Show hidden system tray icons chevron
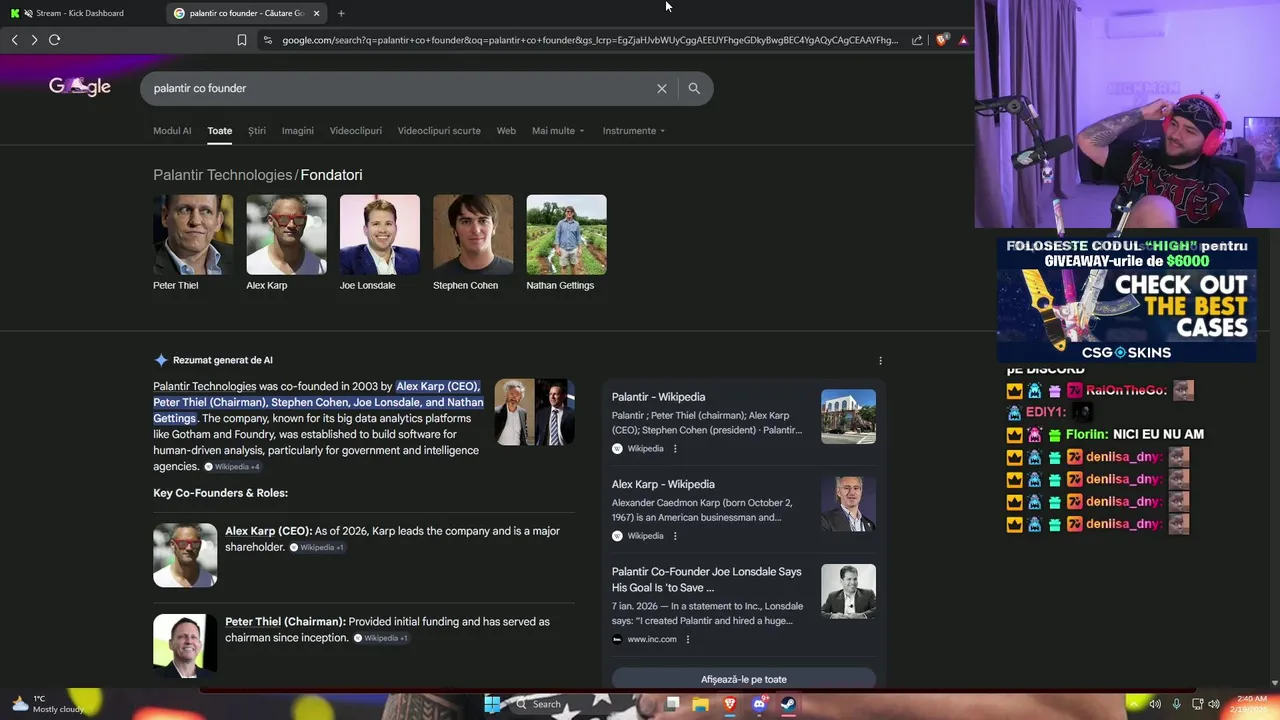 [x=1133, y=704]
